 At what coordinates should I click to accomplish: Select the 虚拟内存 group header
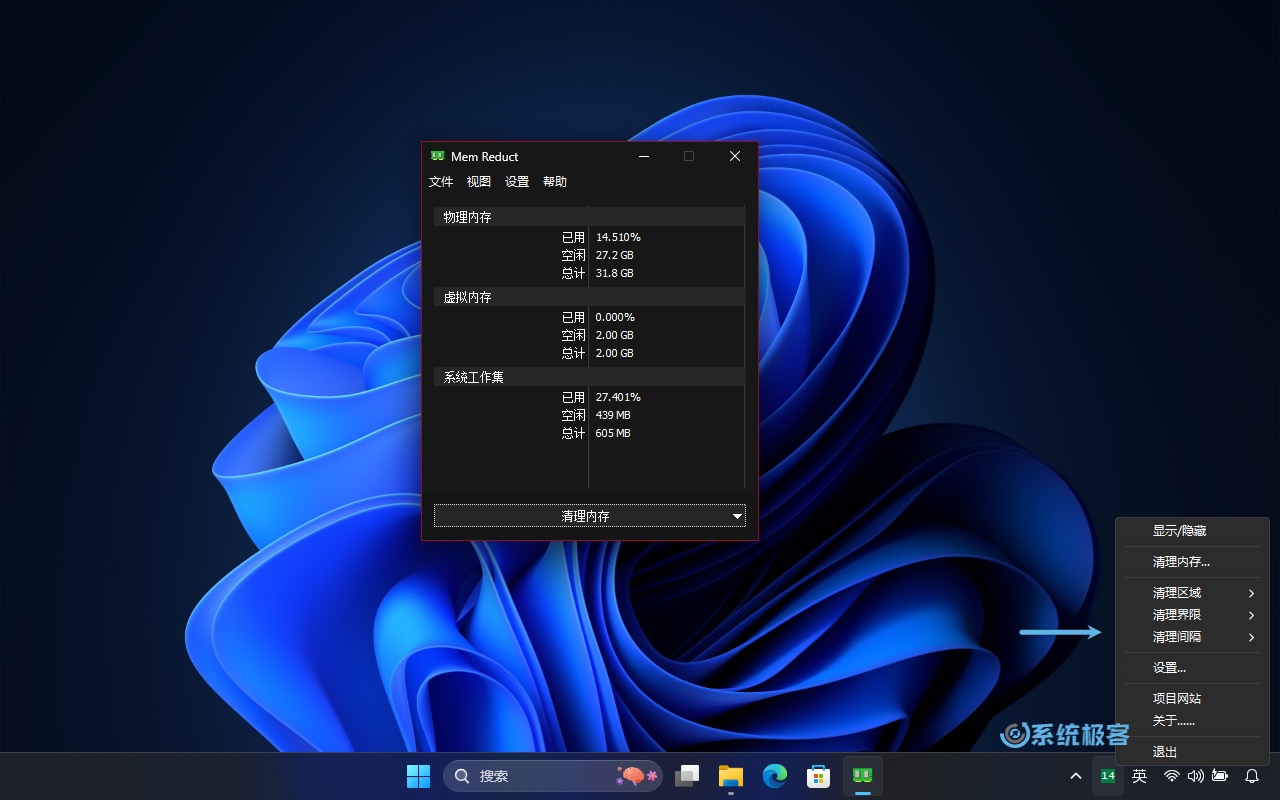[590, 297]
